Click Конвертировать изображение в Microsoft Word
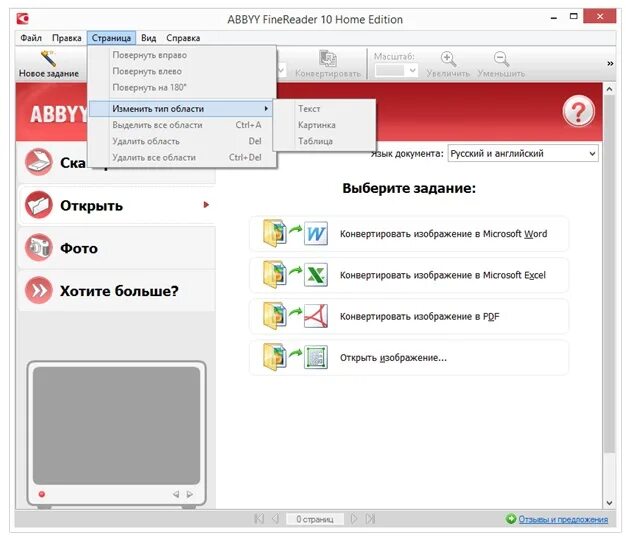 click(x=409, y=233)
